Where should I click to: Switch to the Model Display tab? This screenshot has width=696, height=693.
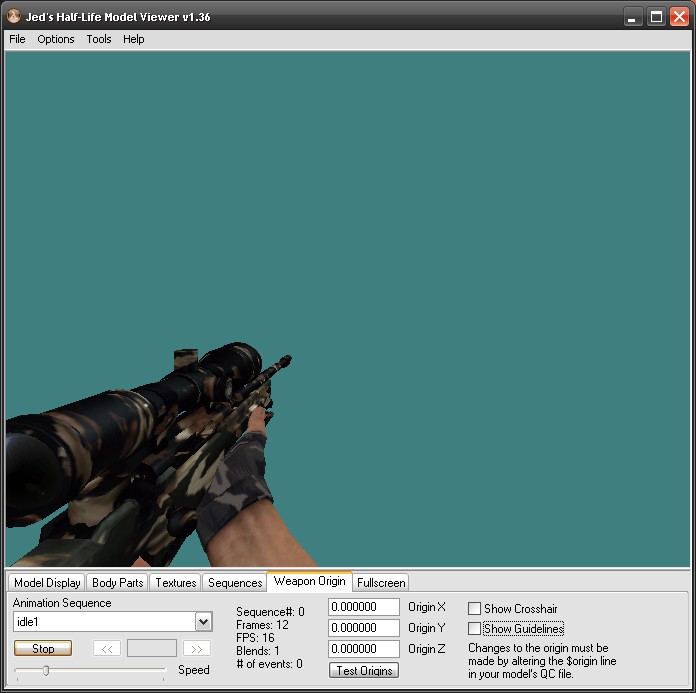tap(47, 582)
